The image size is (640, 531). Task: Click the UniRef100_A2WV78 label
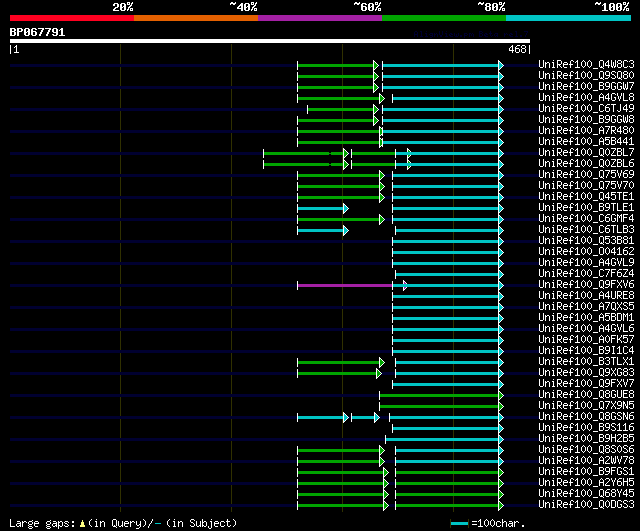point(586,461)
